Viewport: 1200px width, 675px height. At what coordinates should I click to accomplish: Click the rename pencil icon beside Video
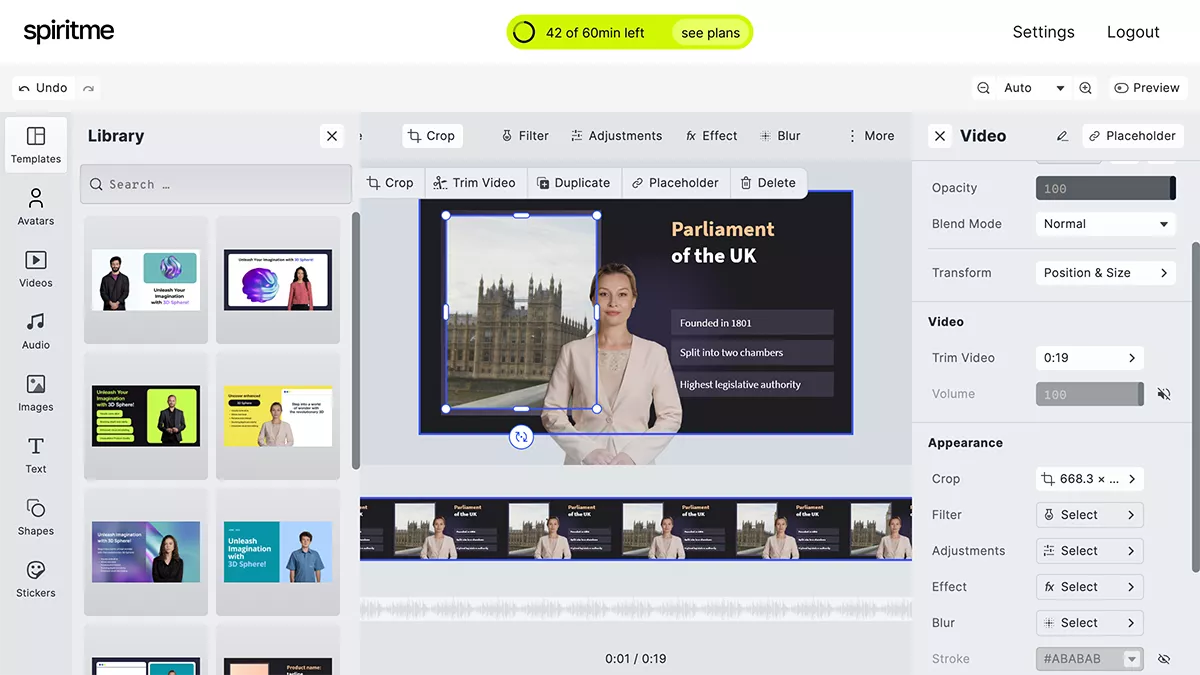click(x=1061, y=136)
